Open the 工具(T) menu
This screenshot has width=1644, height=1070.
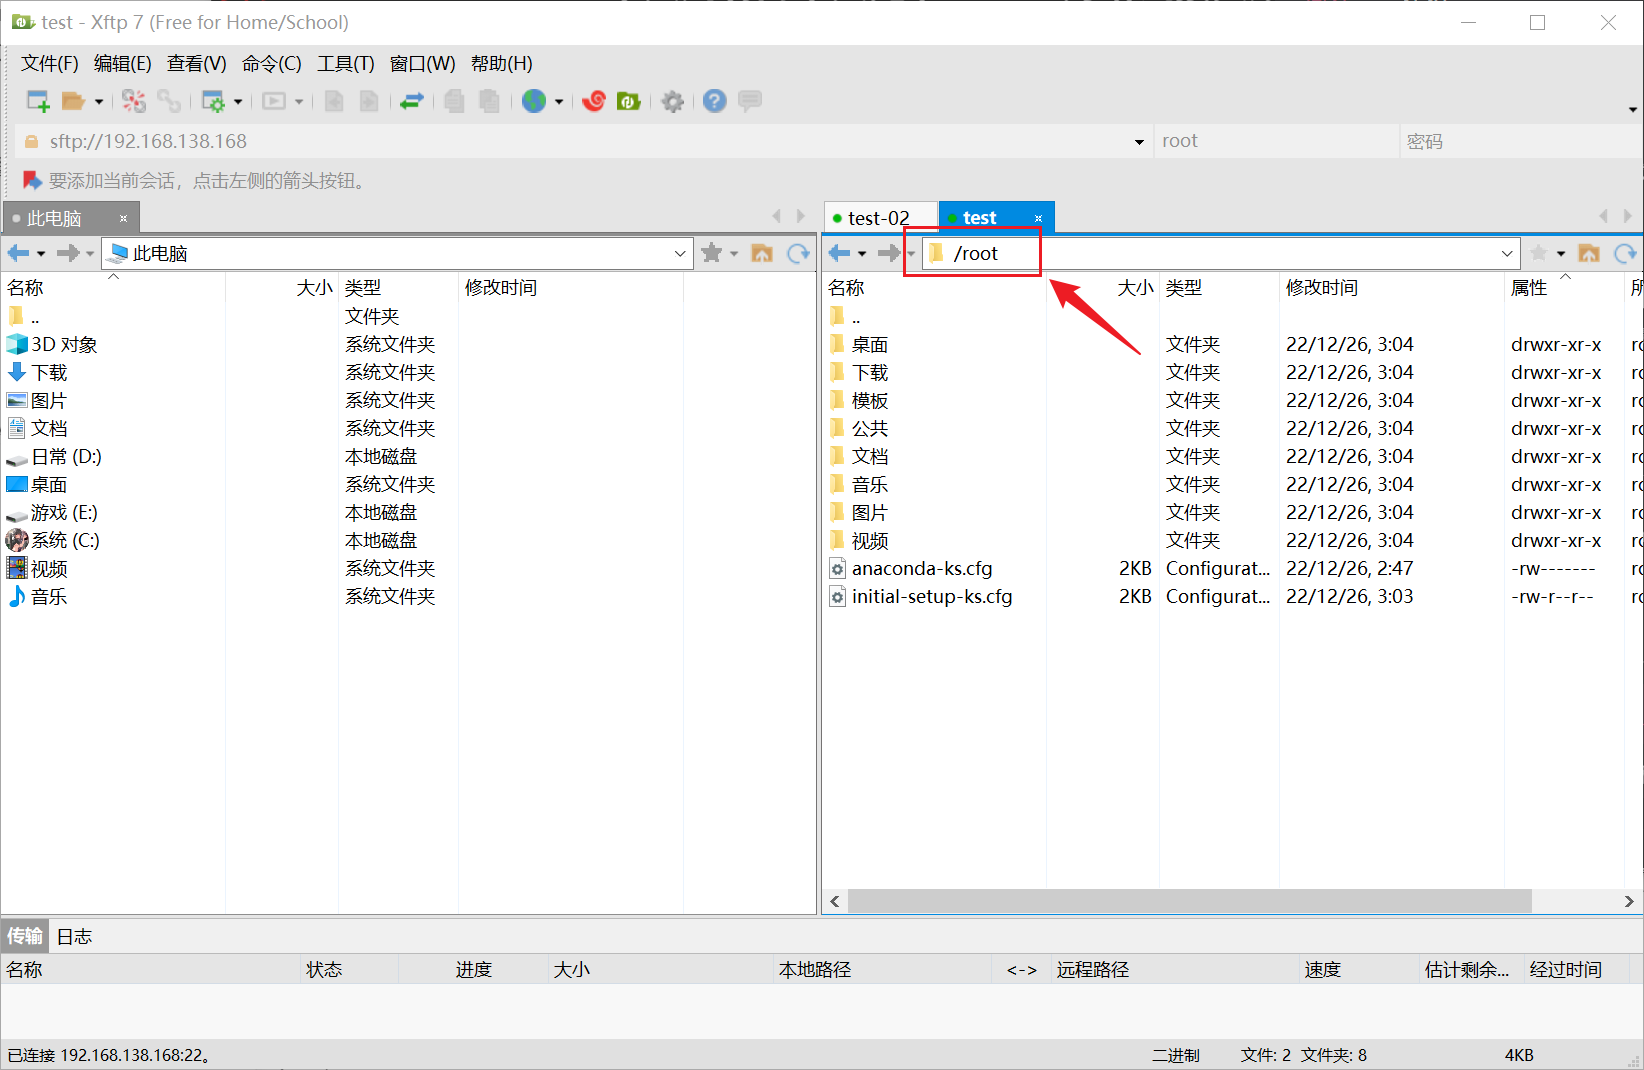click(x=346, y=63)
